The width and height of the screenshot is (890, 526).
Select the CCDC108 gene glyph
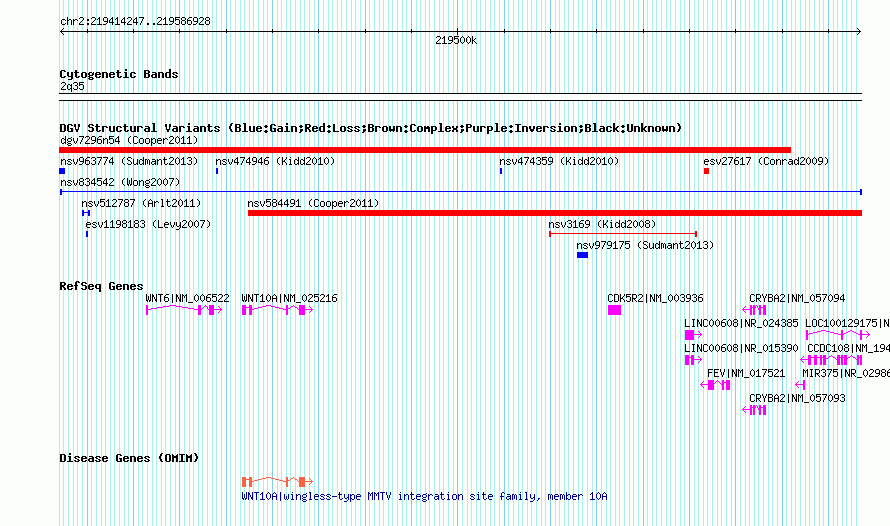(x=831, y=360)
